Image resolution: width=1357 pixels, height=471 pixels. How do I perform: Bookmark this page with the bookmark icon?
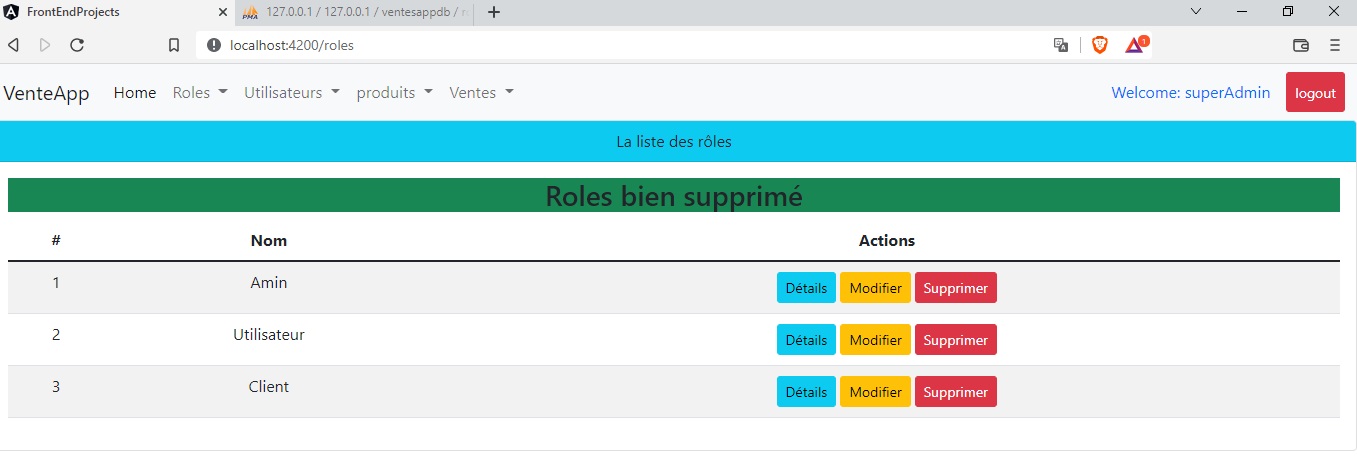point(174,45)
